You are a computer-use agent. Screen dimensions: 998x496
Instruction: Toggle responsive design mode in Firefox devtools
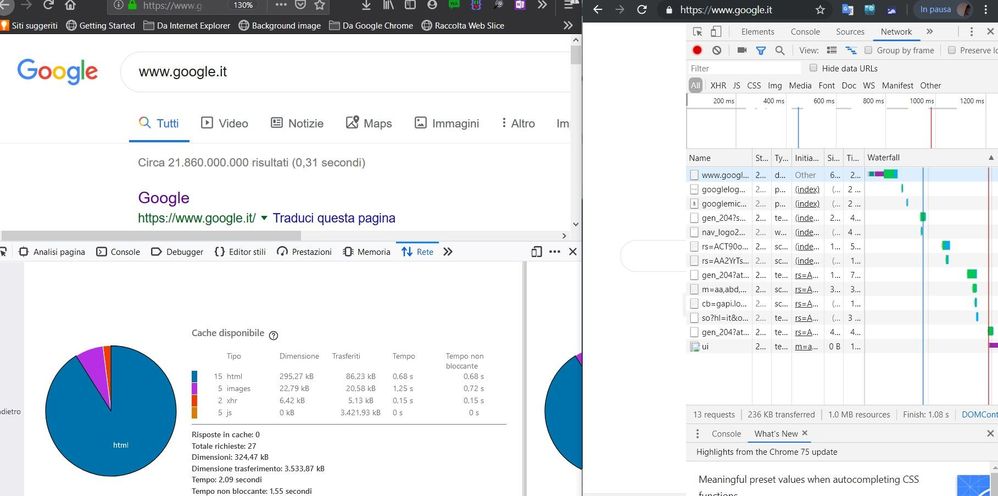click(x=537, y=252)
